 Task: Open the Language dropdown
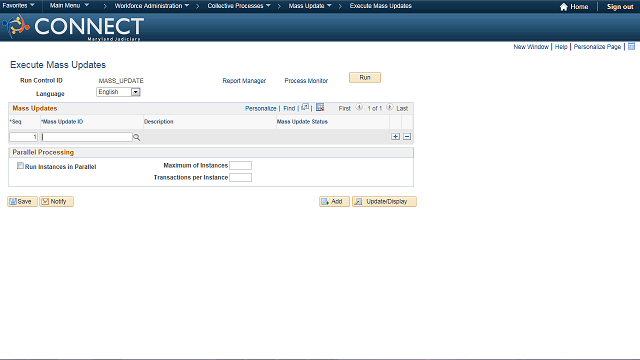118,92
